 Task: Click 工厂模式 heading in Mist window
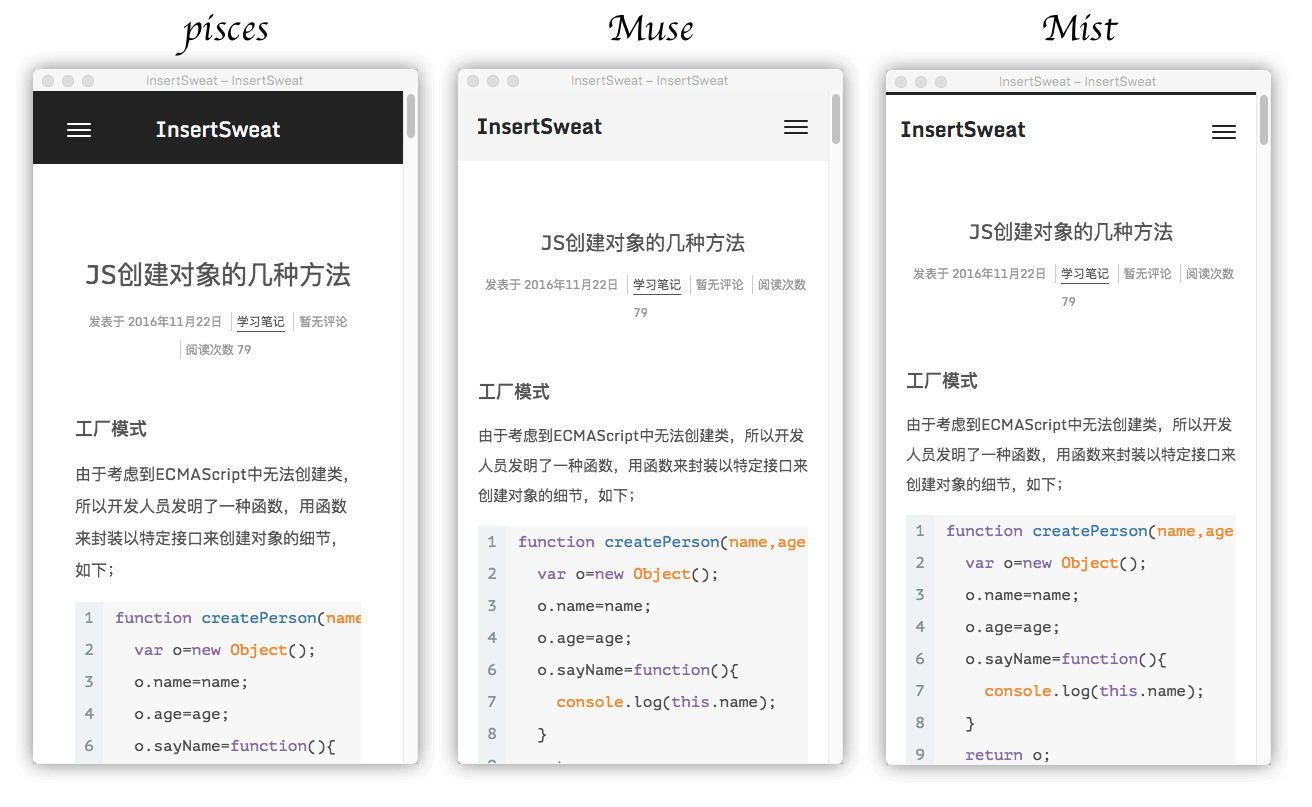coord(942,381)
